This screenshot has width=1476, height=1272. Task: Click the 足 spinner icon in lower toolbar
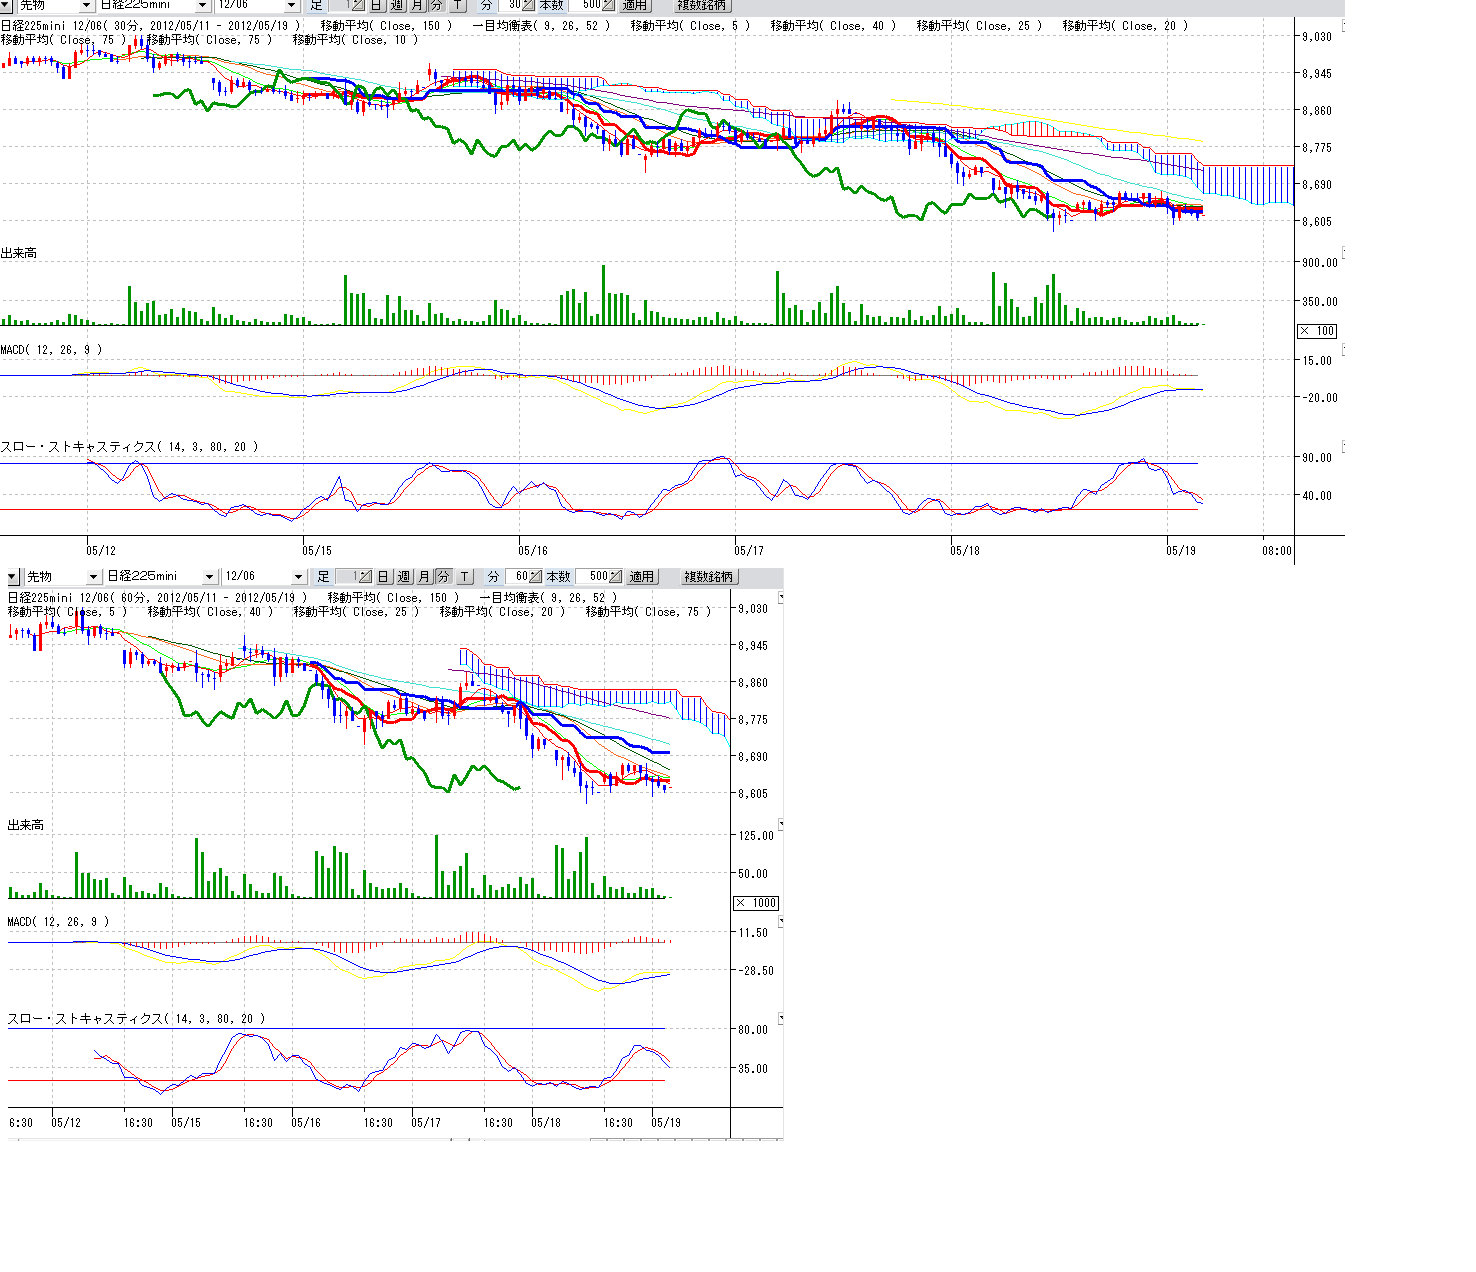365,577
